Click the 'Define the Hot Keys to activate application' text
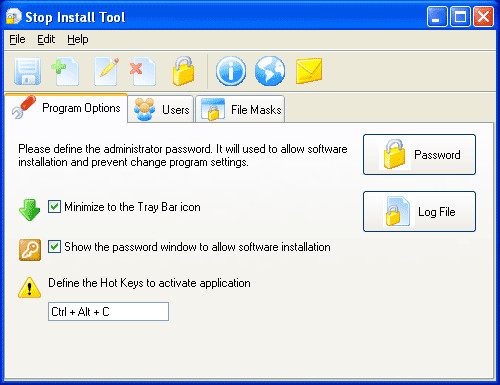500x385 pixels. pyautogui.click(x=149, y=283)
